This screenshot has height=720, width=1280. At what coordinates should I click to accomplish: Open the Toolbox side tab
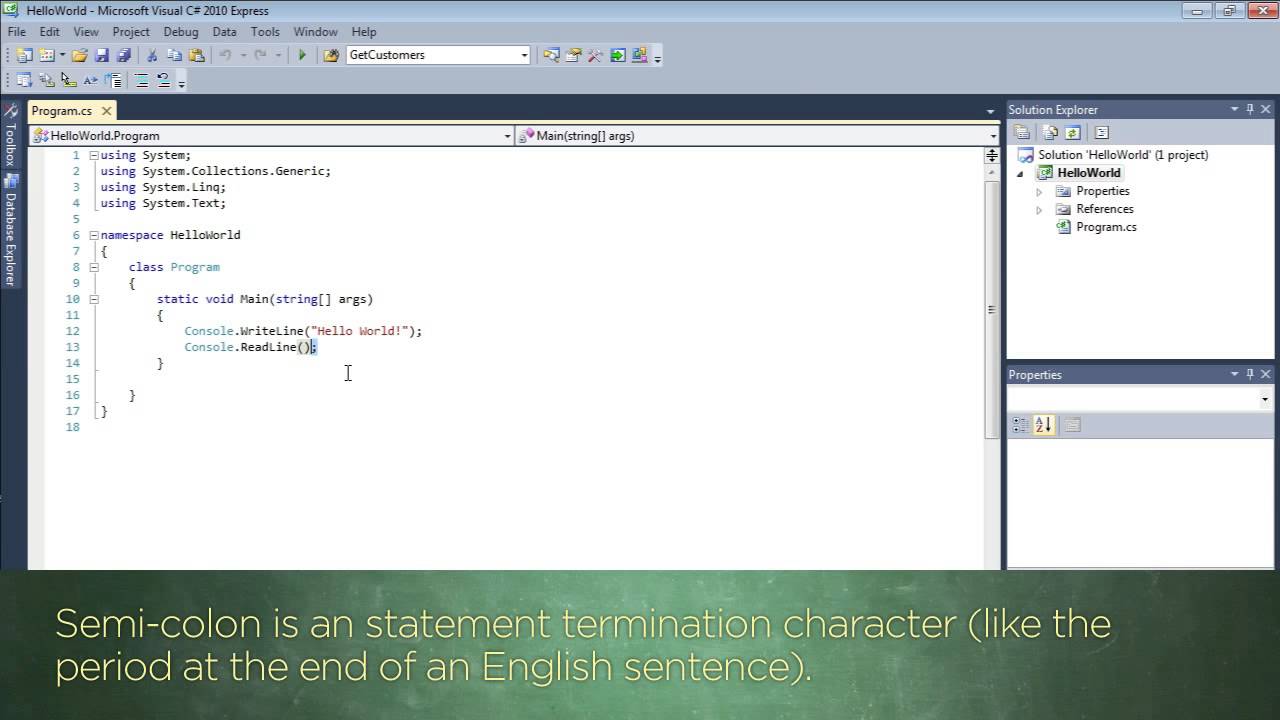pos(10,135)
